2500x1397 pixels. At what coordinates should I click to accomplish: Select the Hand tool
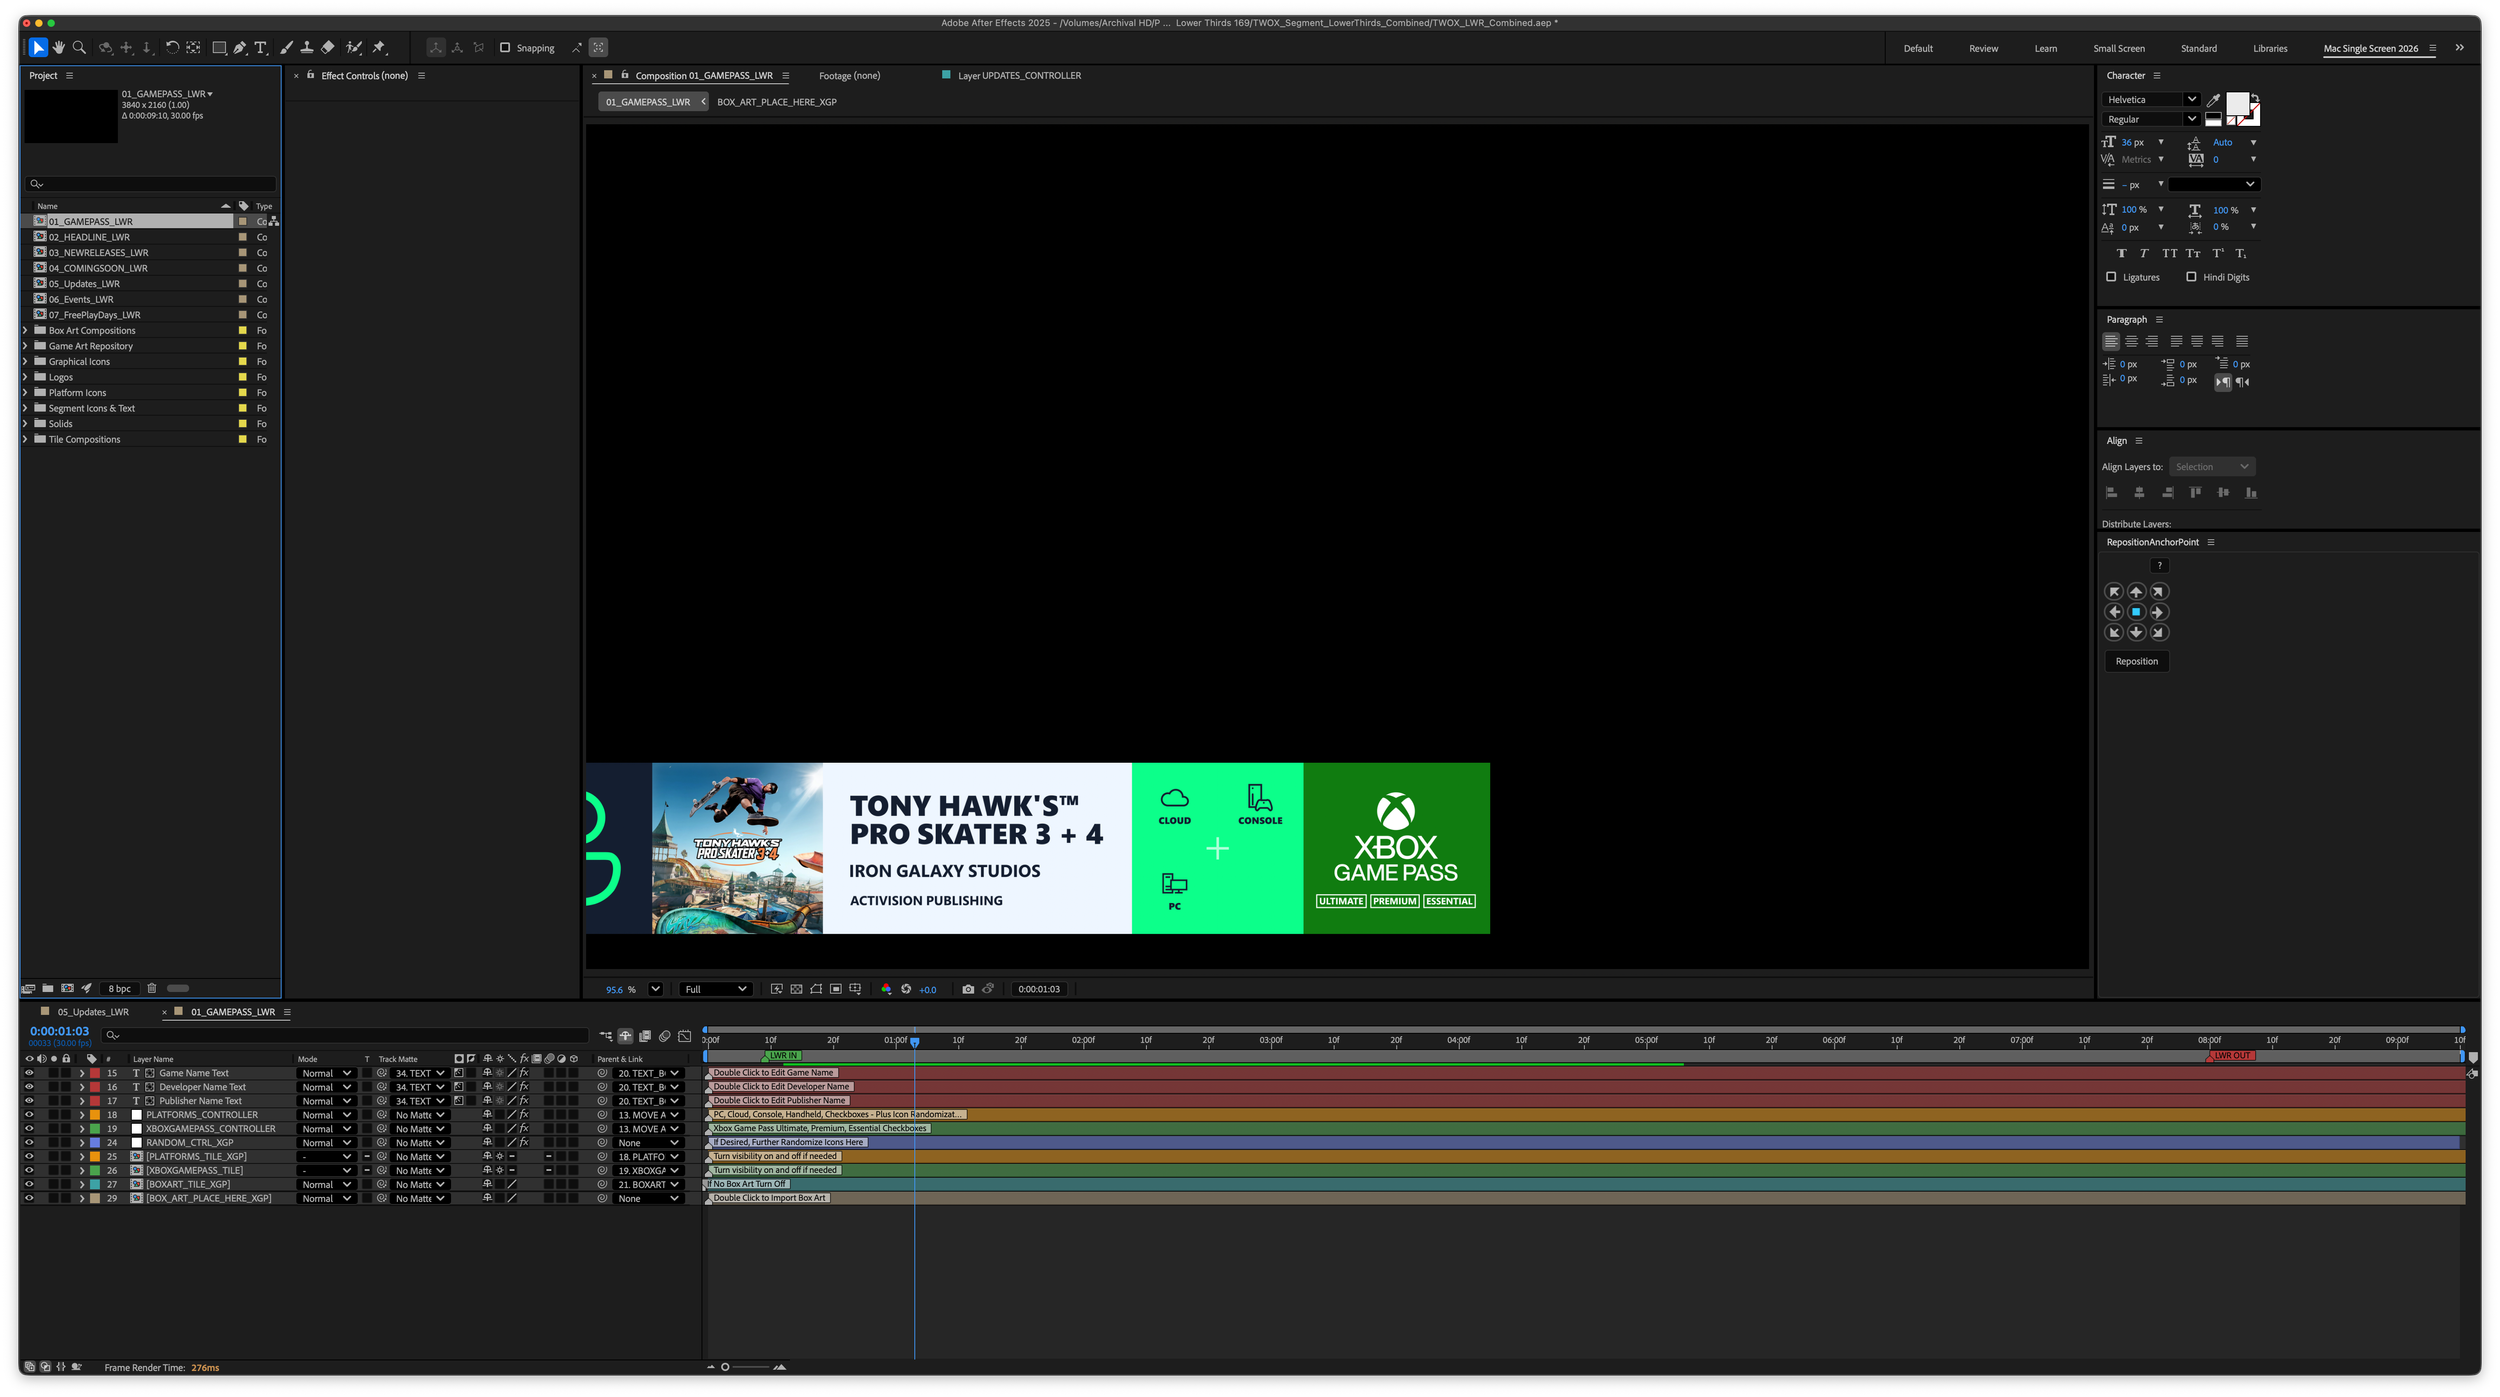(59, 47)
